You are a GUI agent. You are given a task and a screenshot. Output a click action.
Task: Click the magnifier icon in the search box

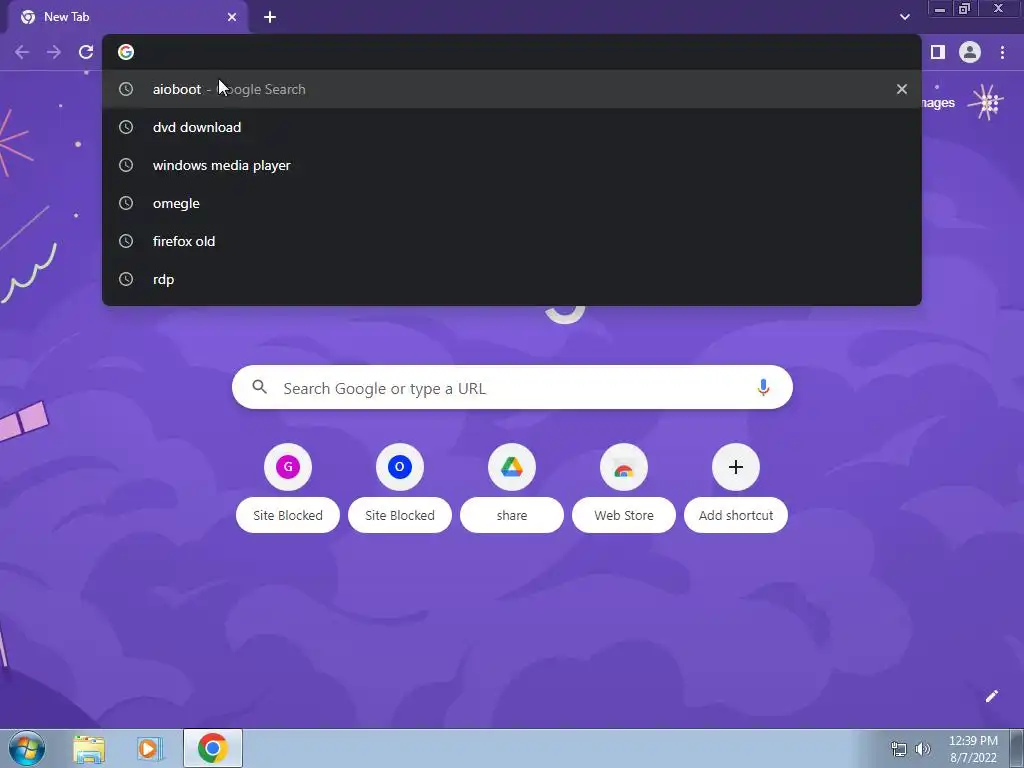coord(259,387)
